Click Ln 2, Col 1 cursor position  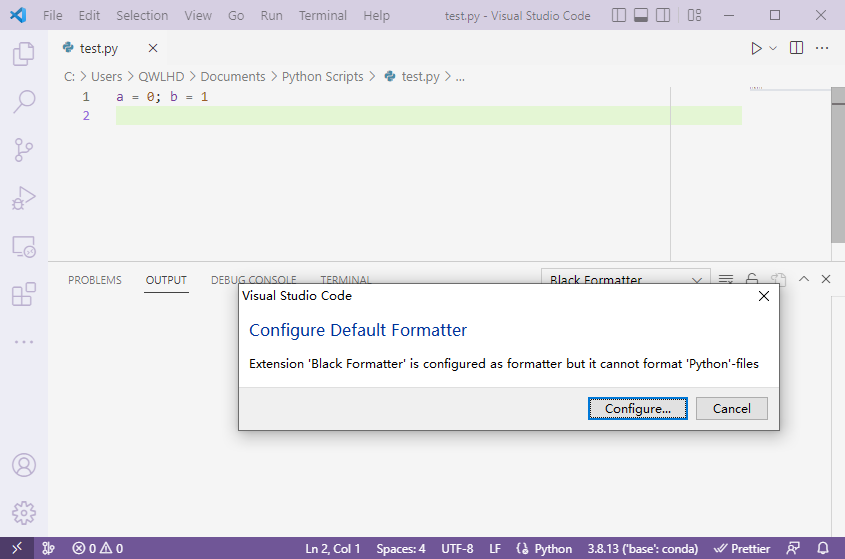(x=333, y=548)
